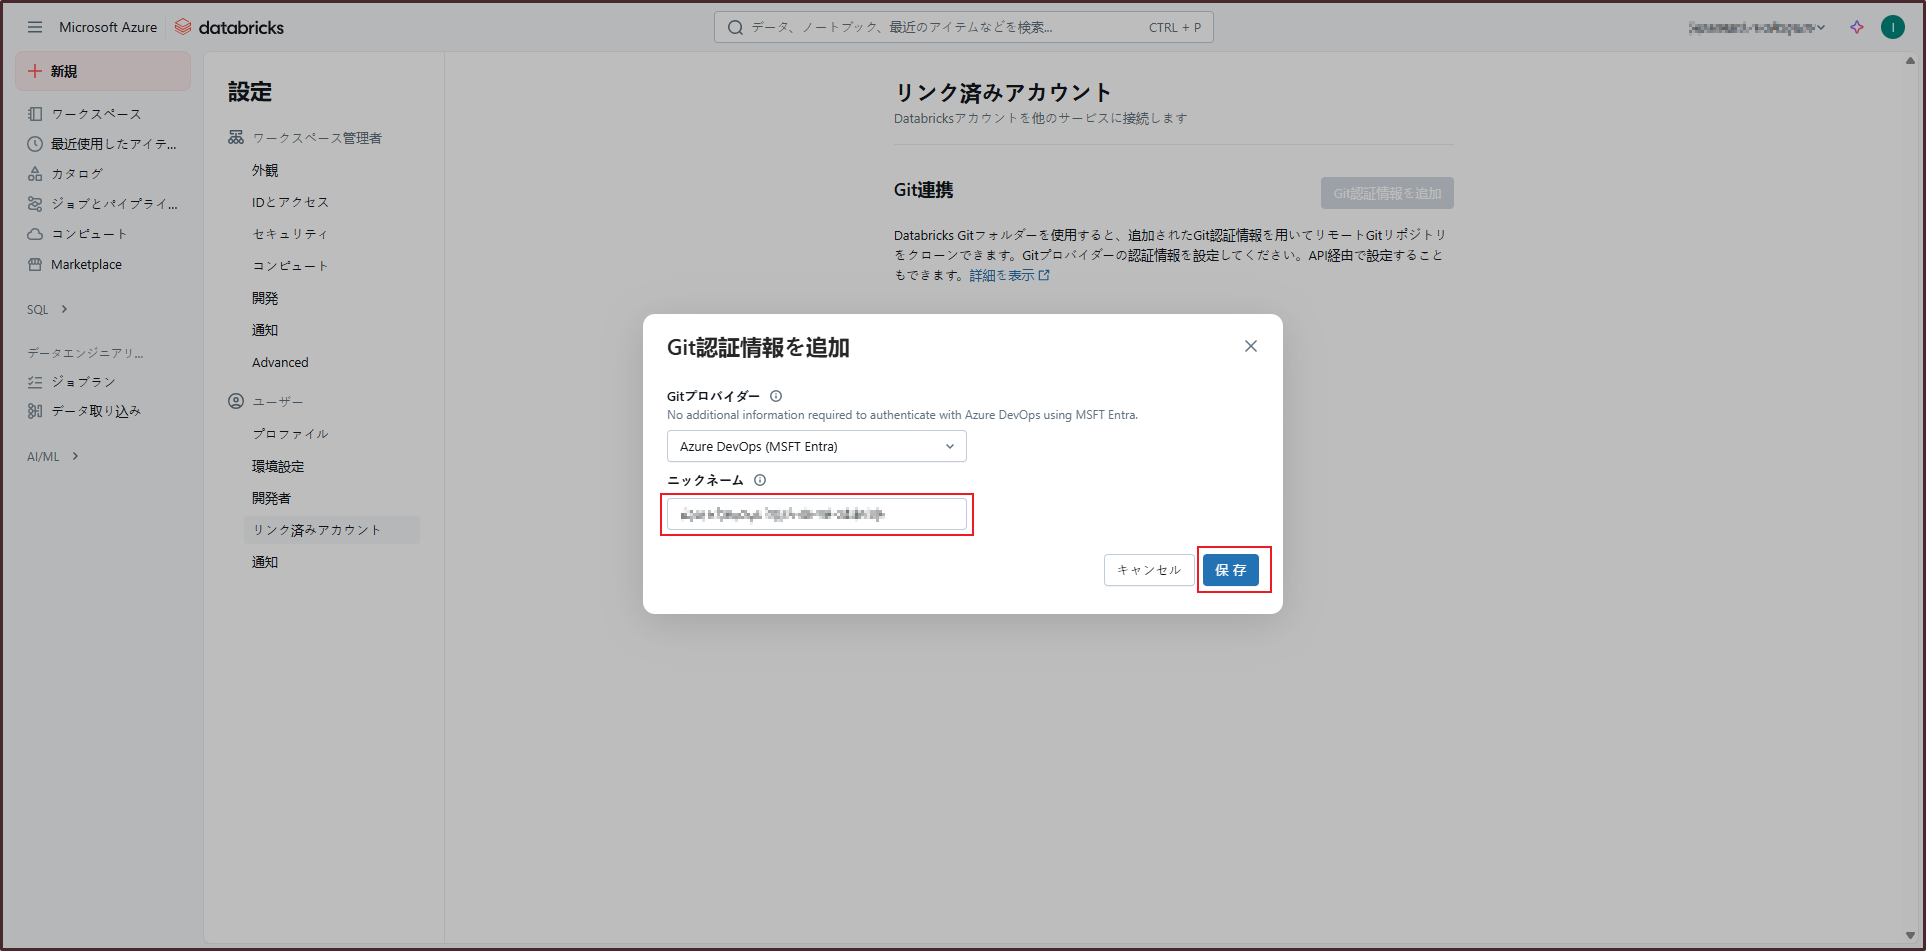Open 外観 settings
1926x951 pixels.
pos(265,170)
